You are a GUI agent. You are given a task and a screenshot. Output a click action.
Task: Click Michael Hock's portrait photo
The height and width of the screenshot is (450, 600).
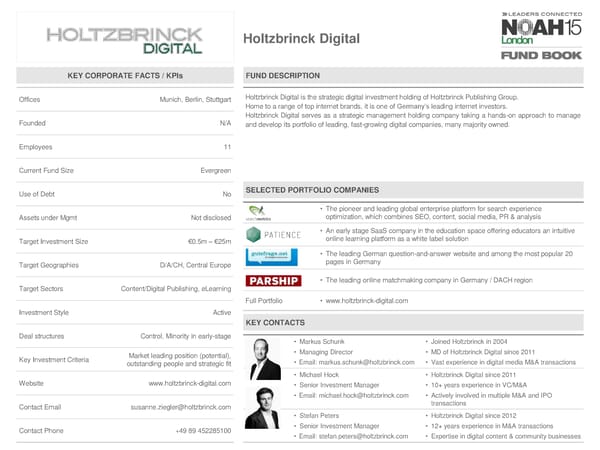click(x=262, y=407)
